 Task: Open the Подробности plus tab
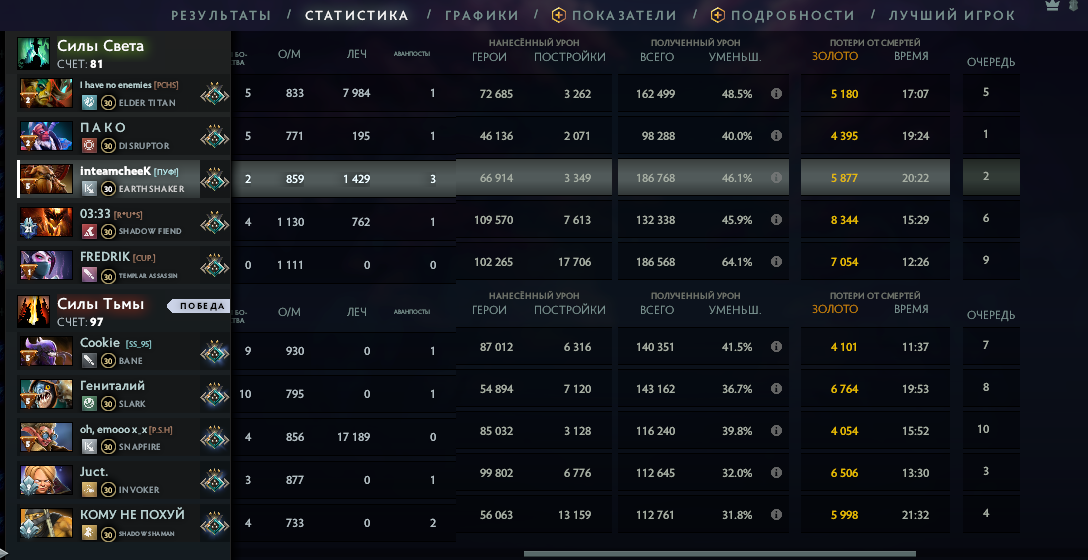click(783, 15)
